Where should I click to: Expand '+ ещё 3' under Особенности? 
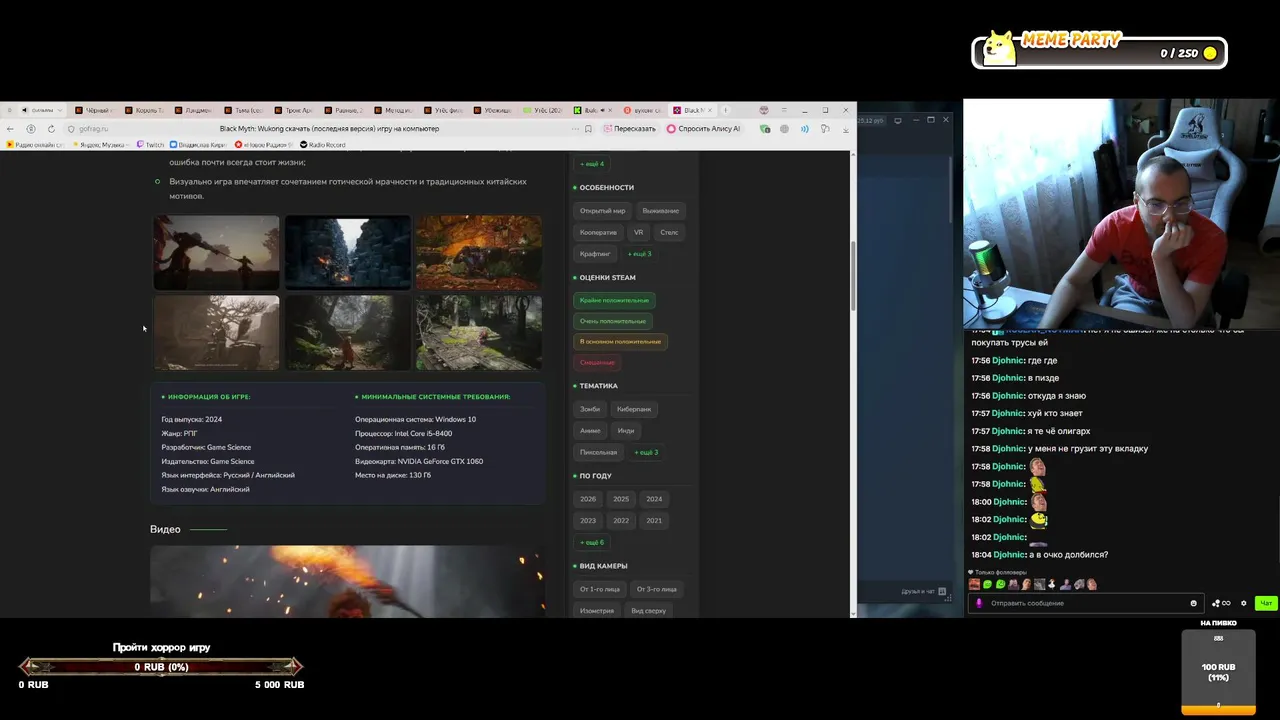tap(639, 254)
